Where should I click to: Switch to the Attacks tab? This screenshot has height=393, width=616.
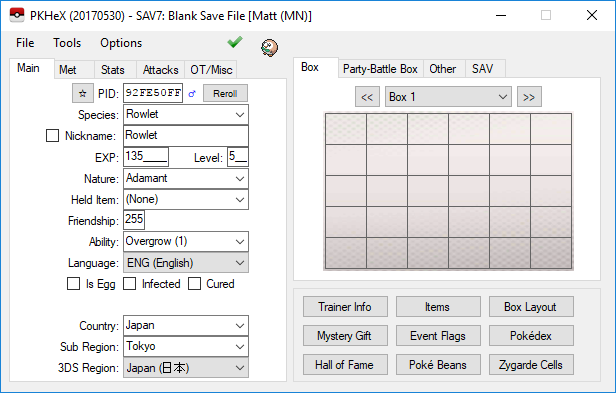(x=160, y=70)
